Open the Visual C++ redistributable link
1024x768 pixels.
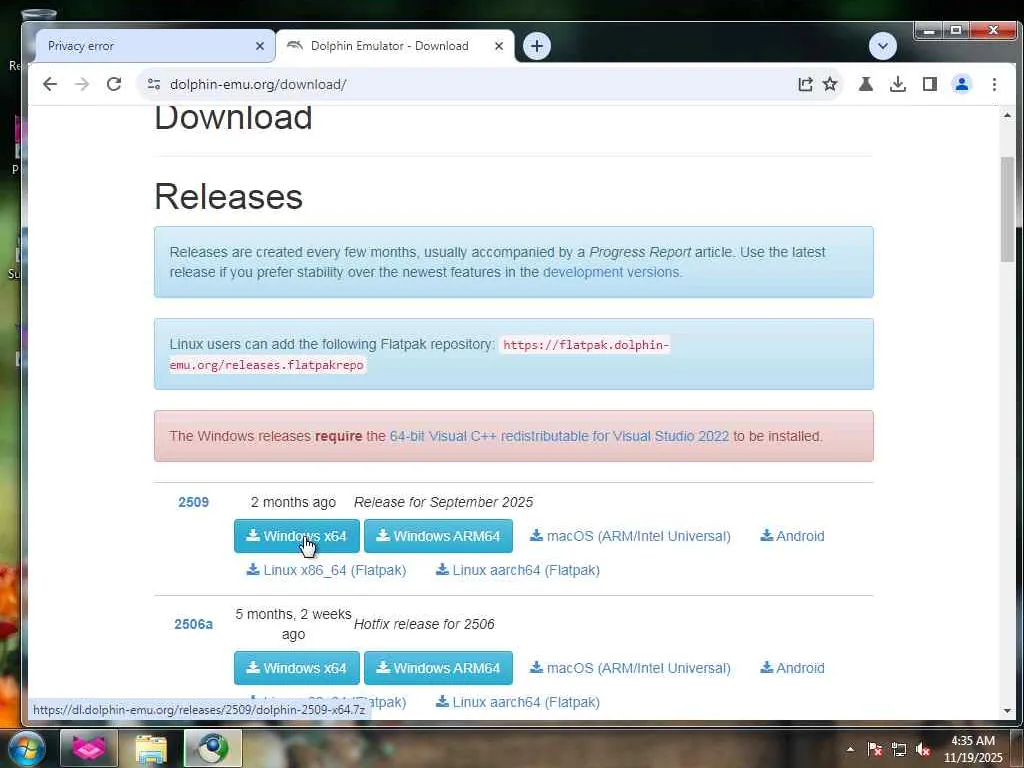click(559, 436)
